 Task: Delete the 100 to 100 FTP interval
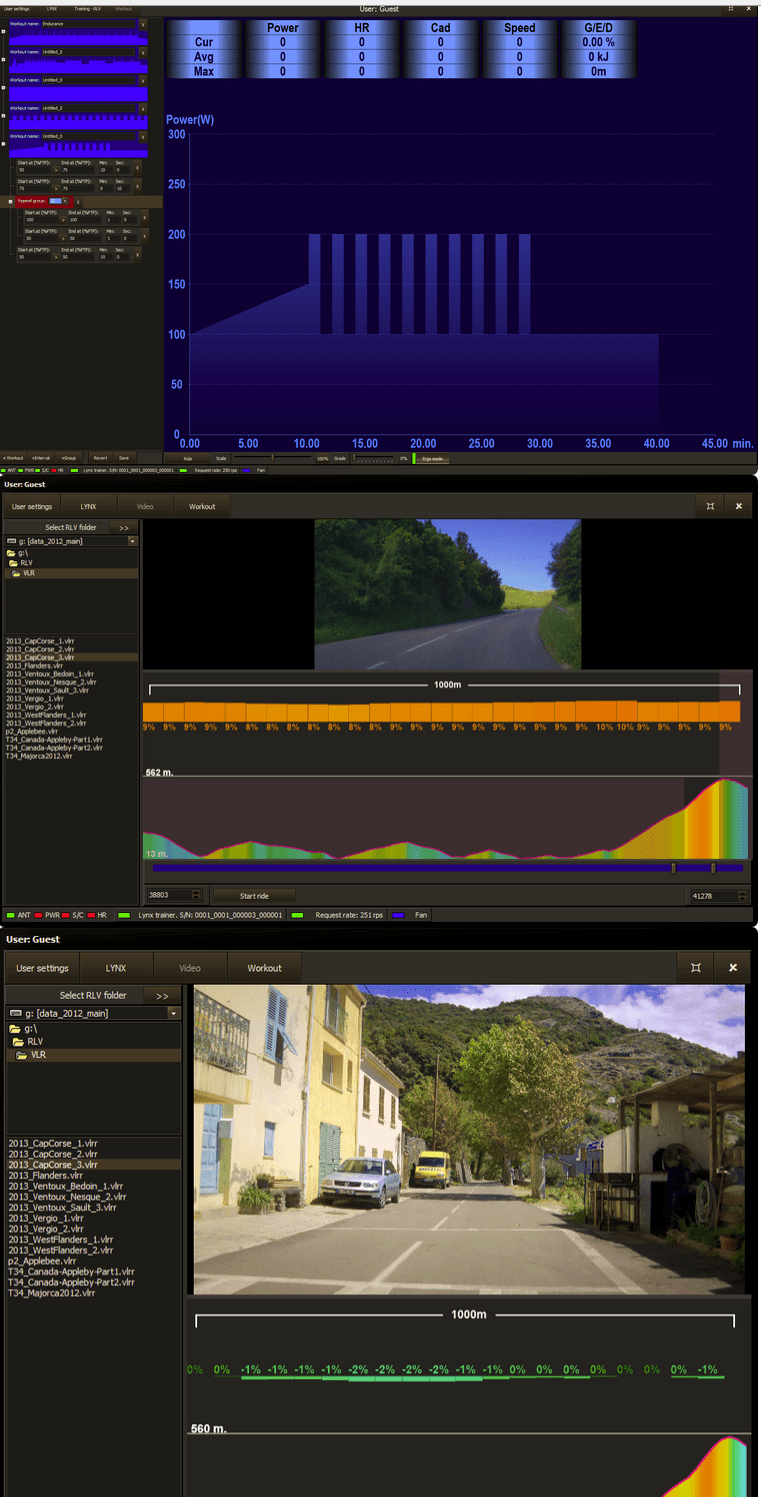[145, 217]
